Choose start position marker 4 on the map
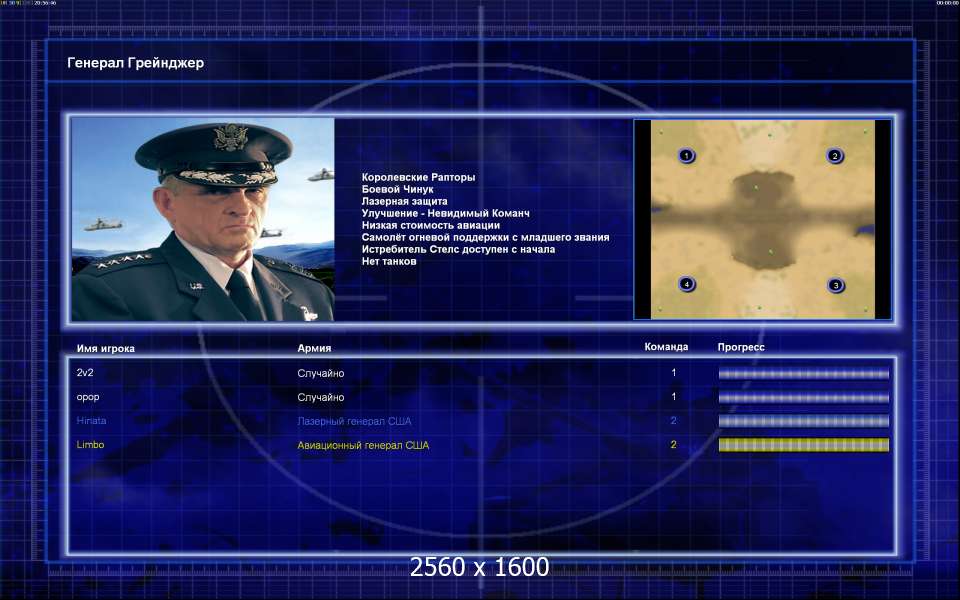Viewport: 960px width, 600px height. point(687,284)
